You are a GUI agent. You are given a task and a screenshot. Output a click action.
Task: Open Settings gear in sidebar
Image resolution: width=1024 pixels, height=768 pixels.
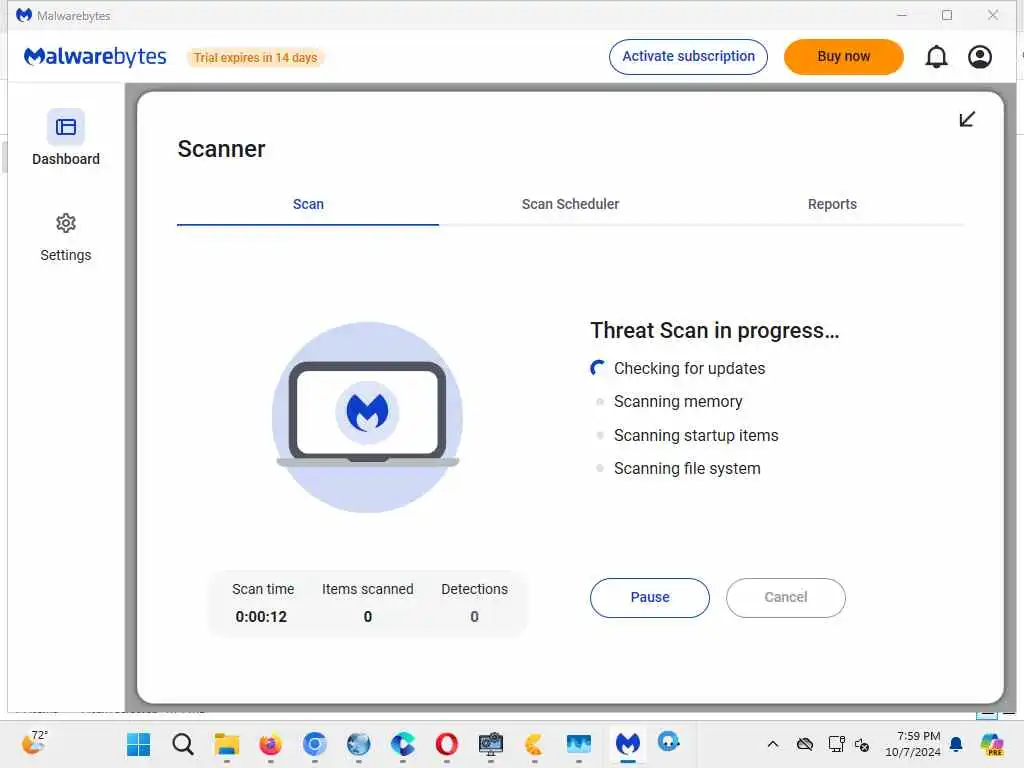[65, 236]
